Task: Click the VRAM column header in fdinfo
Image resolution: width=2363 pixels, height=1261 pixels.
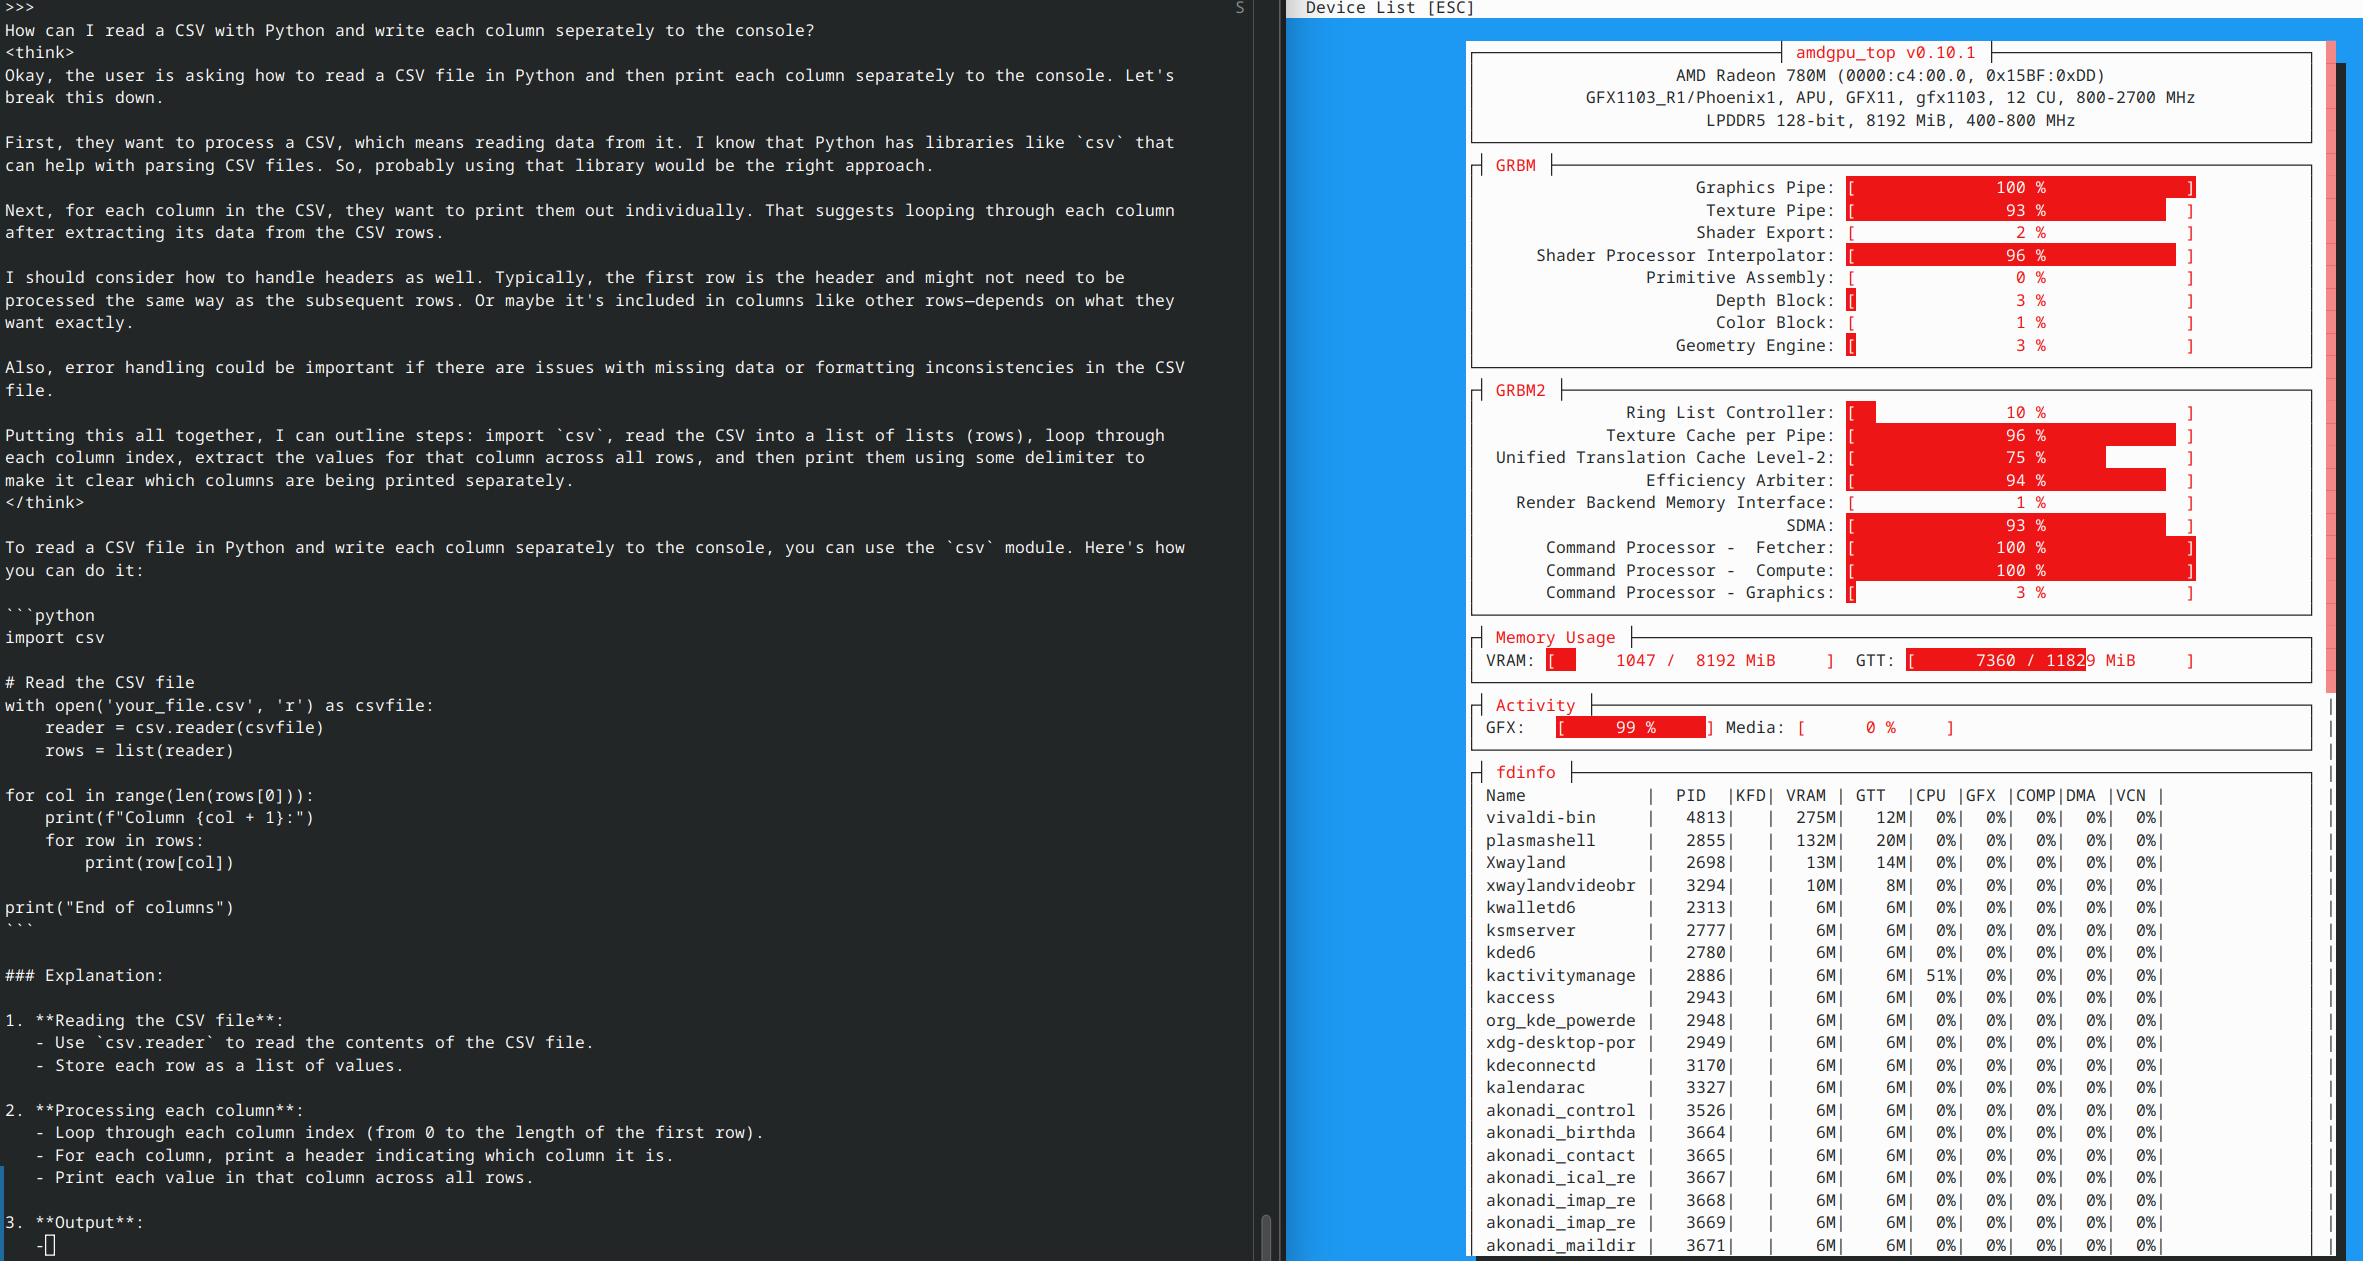Action: click(x=1805, y=796)
